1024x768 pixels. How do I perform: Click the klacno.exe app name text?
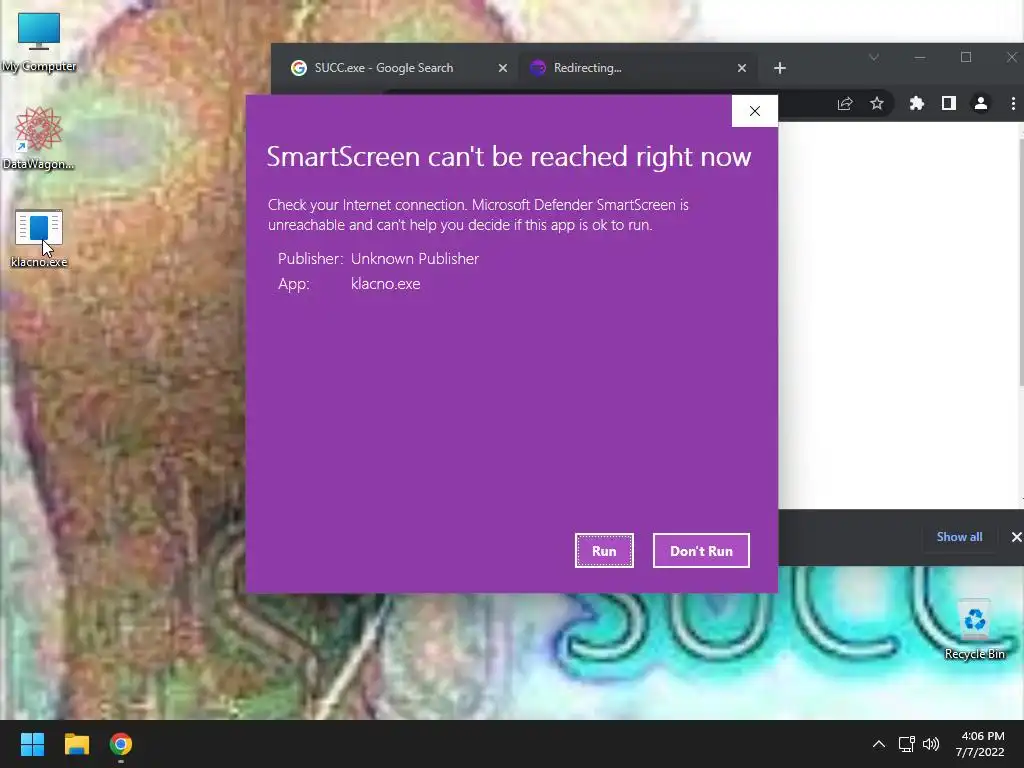coord(385,284)
